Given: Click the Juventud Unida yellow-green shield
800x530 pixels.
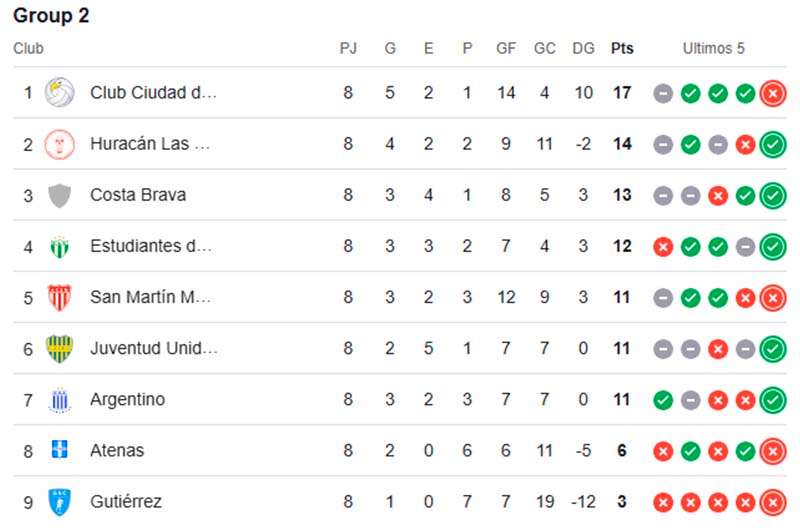Looking at the screenshot, I should pyautogui.click(x=59, y=349).
